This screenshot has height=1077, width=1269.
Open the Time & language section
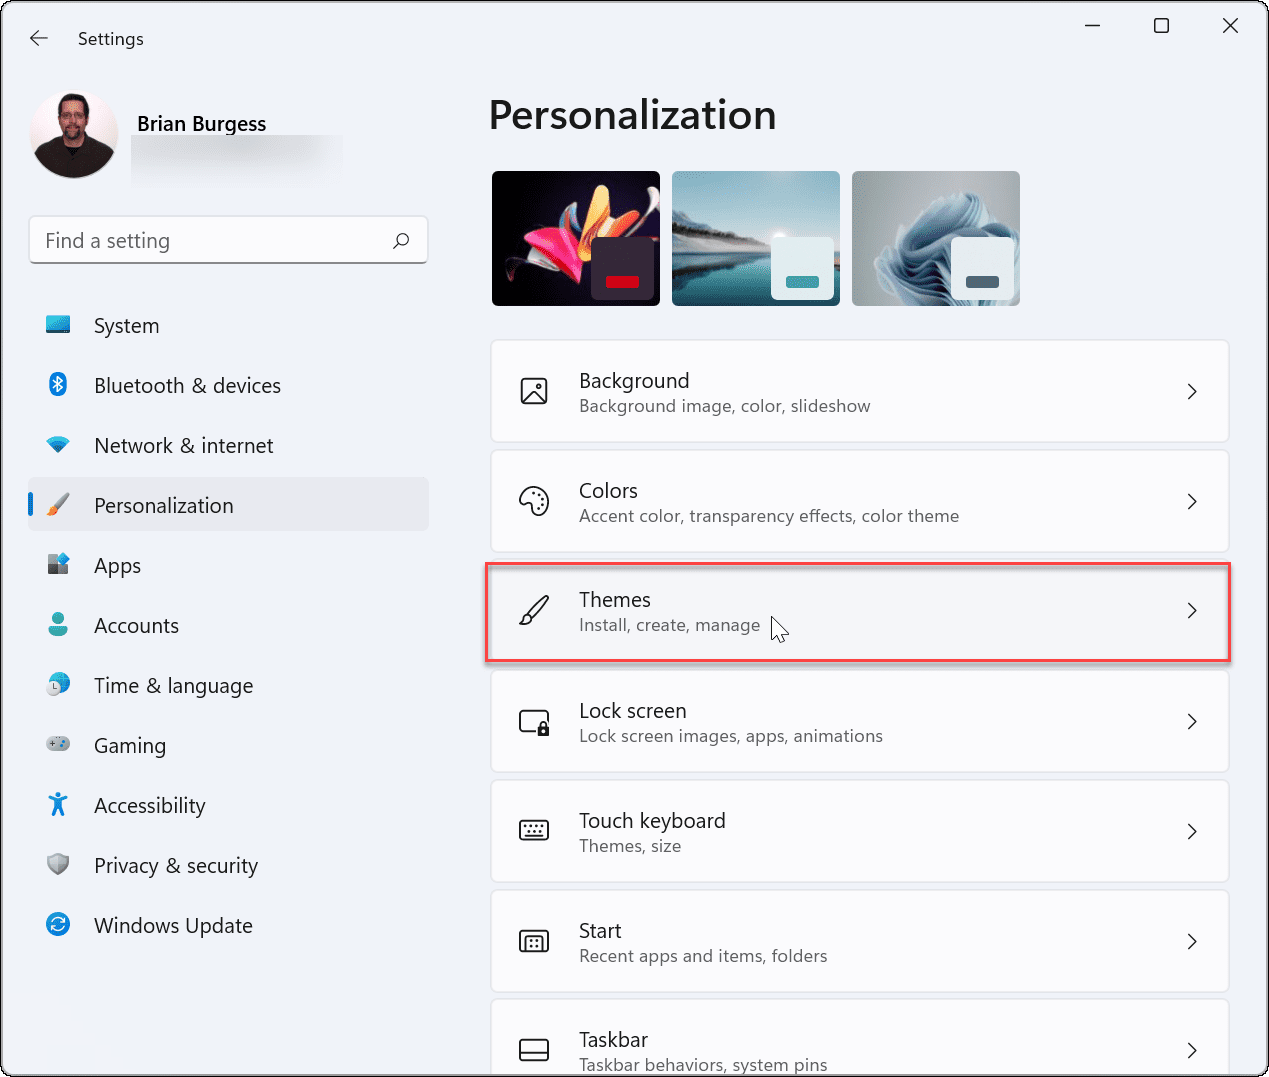click(x=173, y=685)
